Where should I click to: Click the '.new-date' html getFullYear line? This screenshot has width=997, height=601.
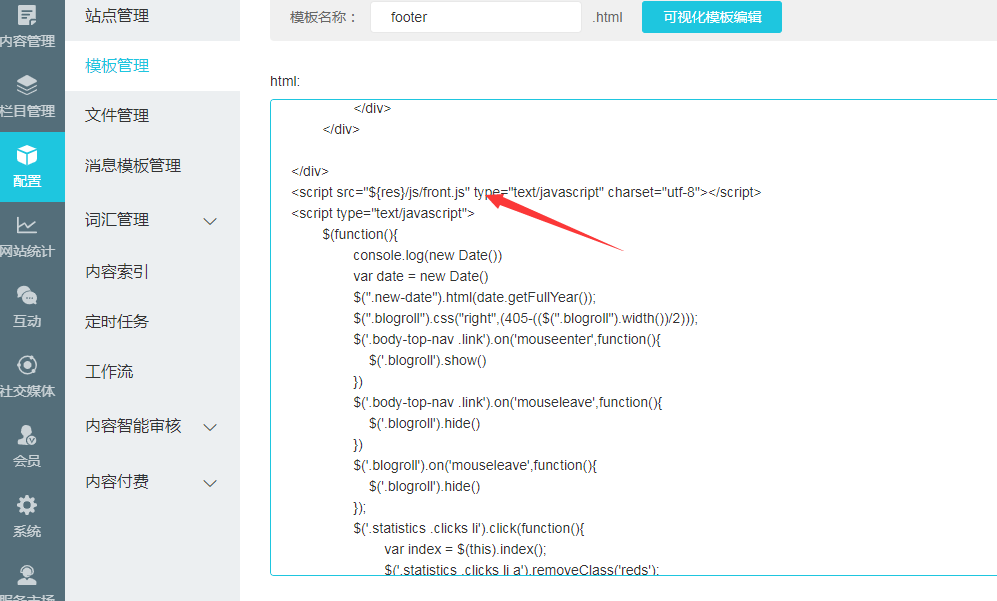474,297
